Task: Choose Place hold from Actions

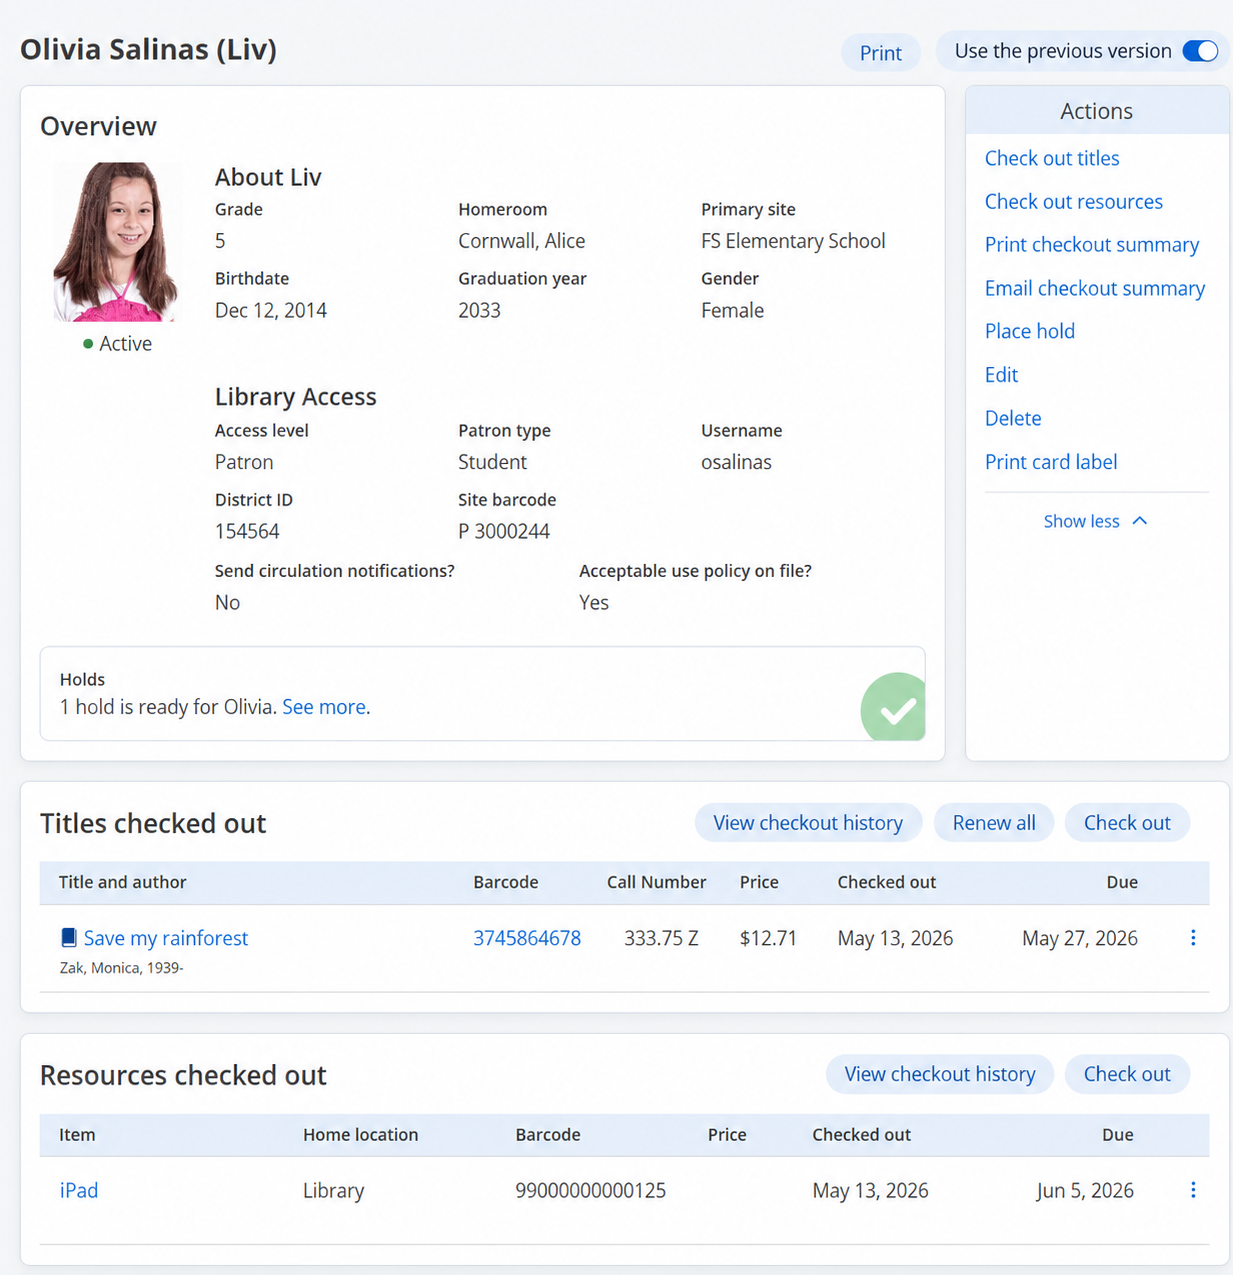Action: point(1030,331)
